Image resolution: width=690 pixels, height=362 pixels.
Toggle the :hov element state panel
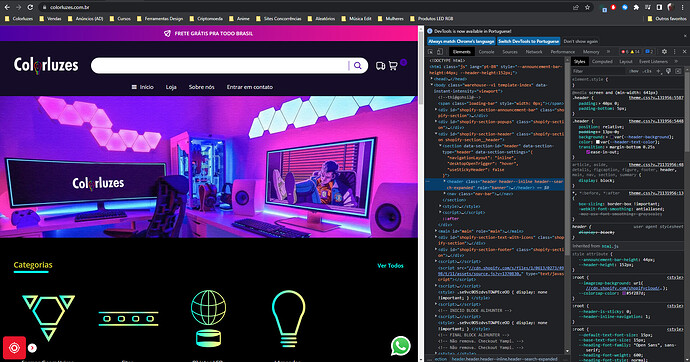pos(634,71)
